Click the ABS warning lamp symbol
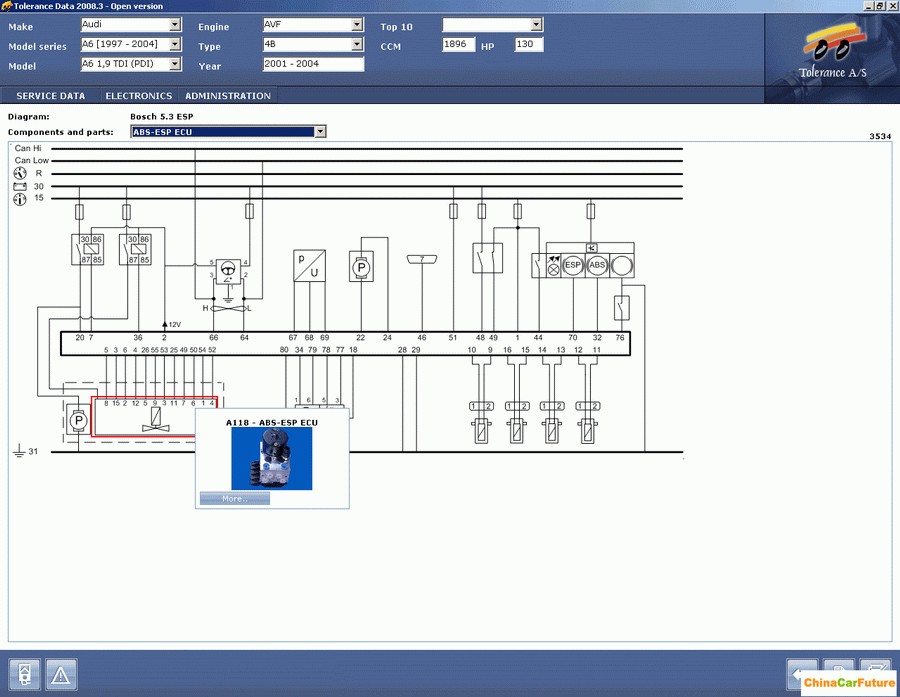Viewport: 900px width, 697px height. 597,266
